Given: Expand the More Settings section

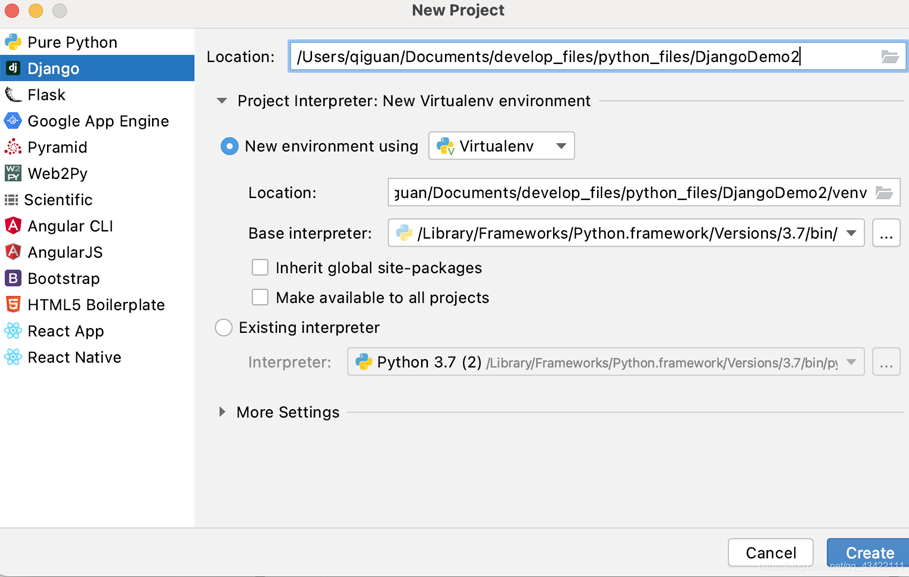Looking at the screenshot, I should click(222, 412).
